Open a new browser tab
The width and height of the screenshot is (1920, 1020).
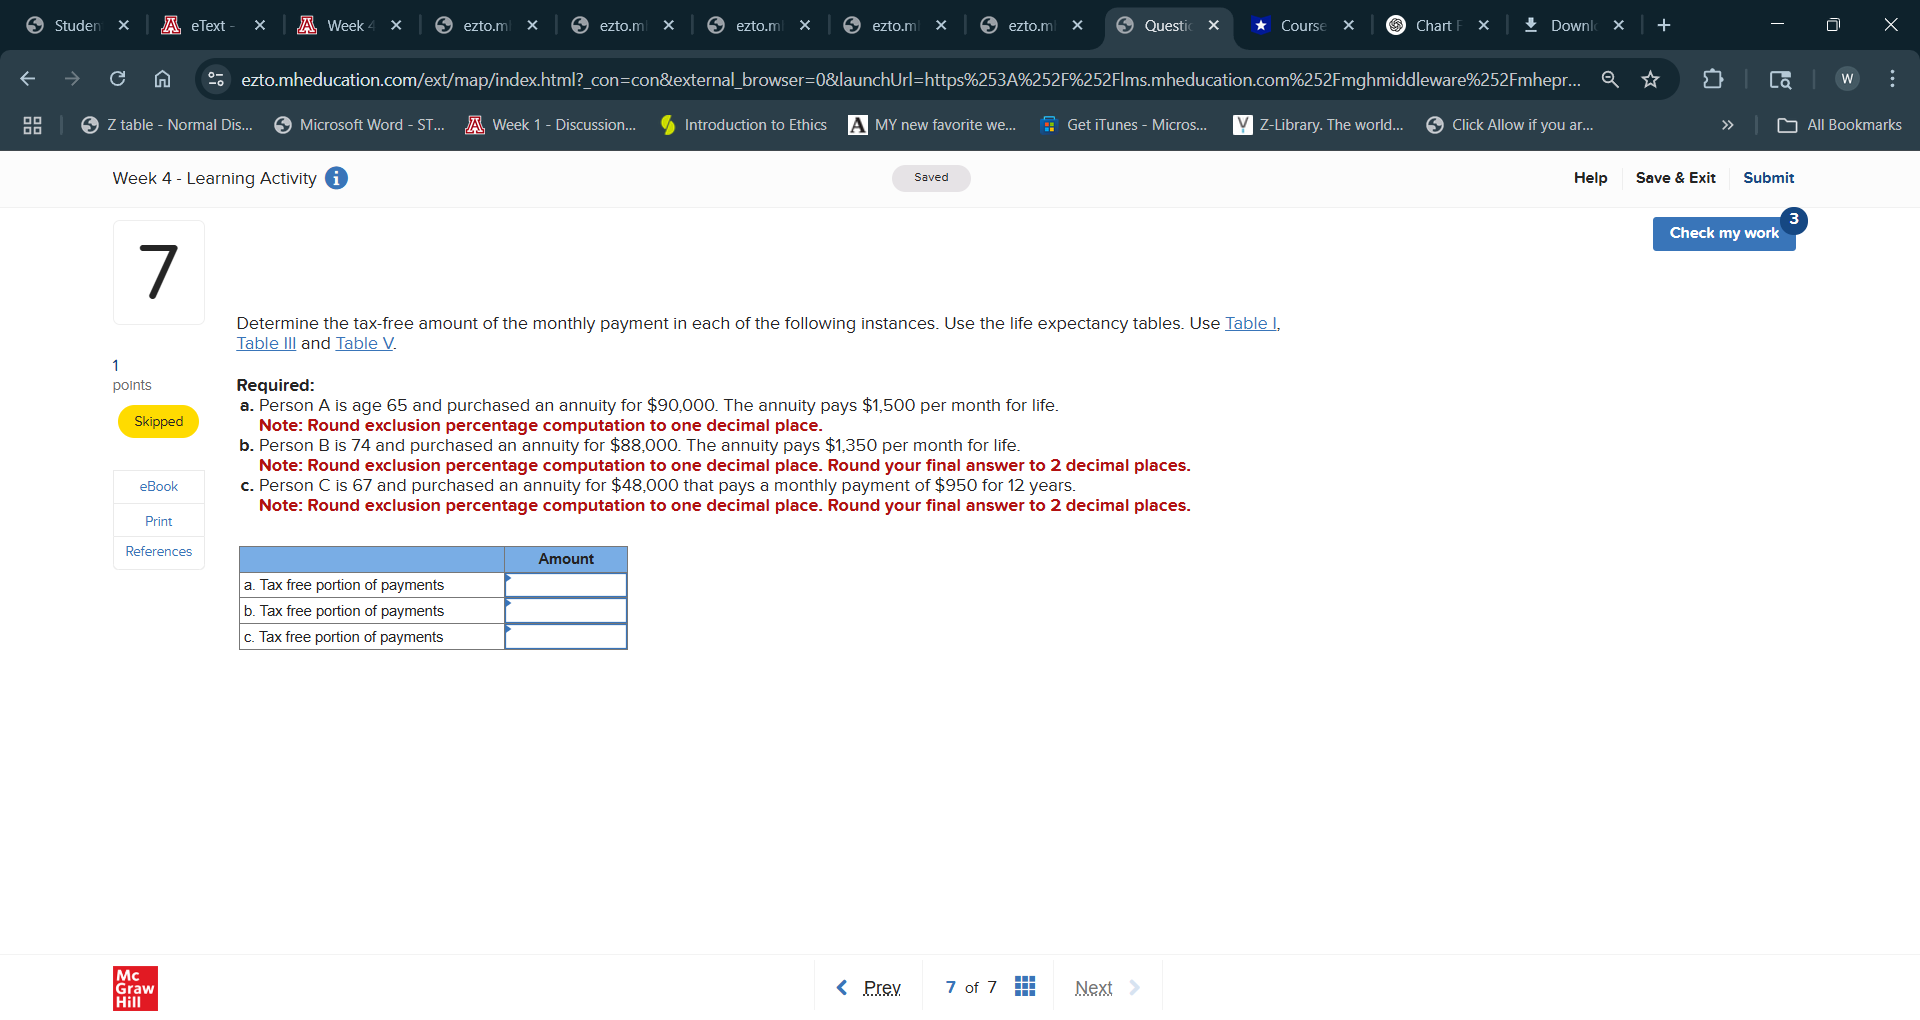point(1664,25)
